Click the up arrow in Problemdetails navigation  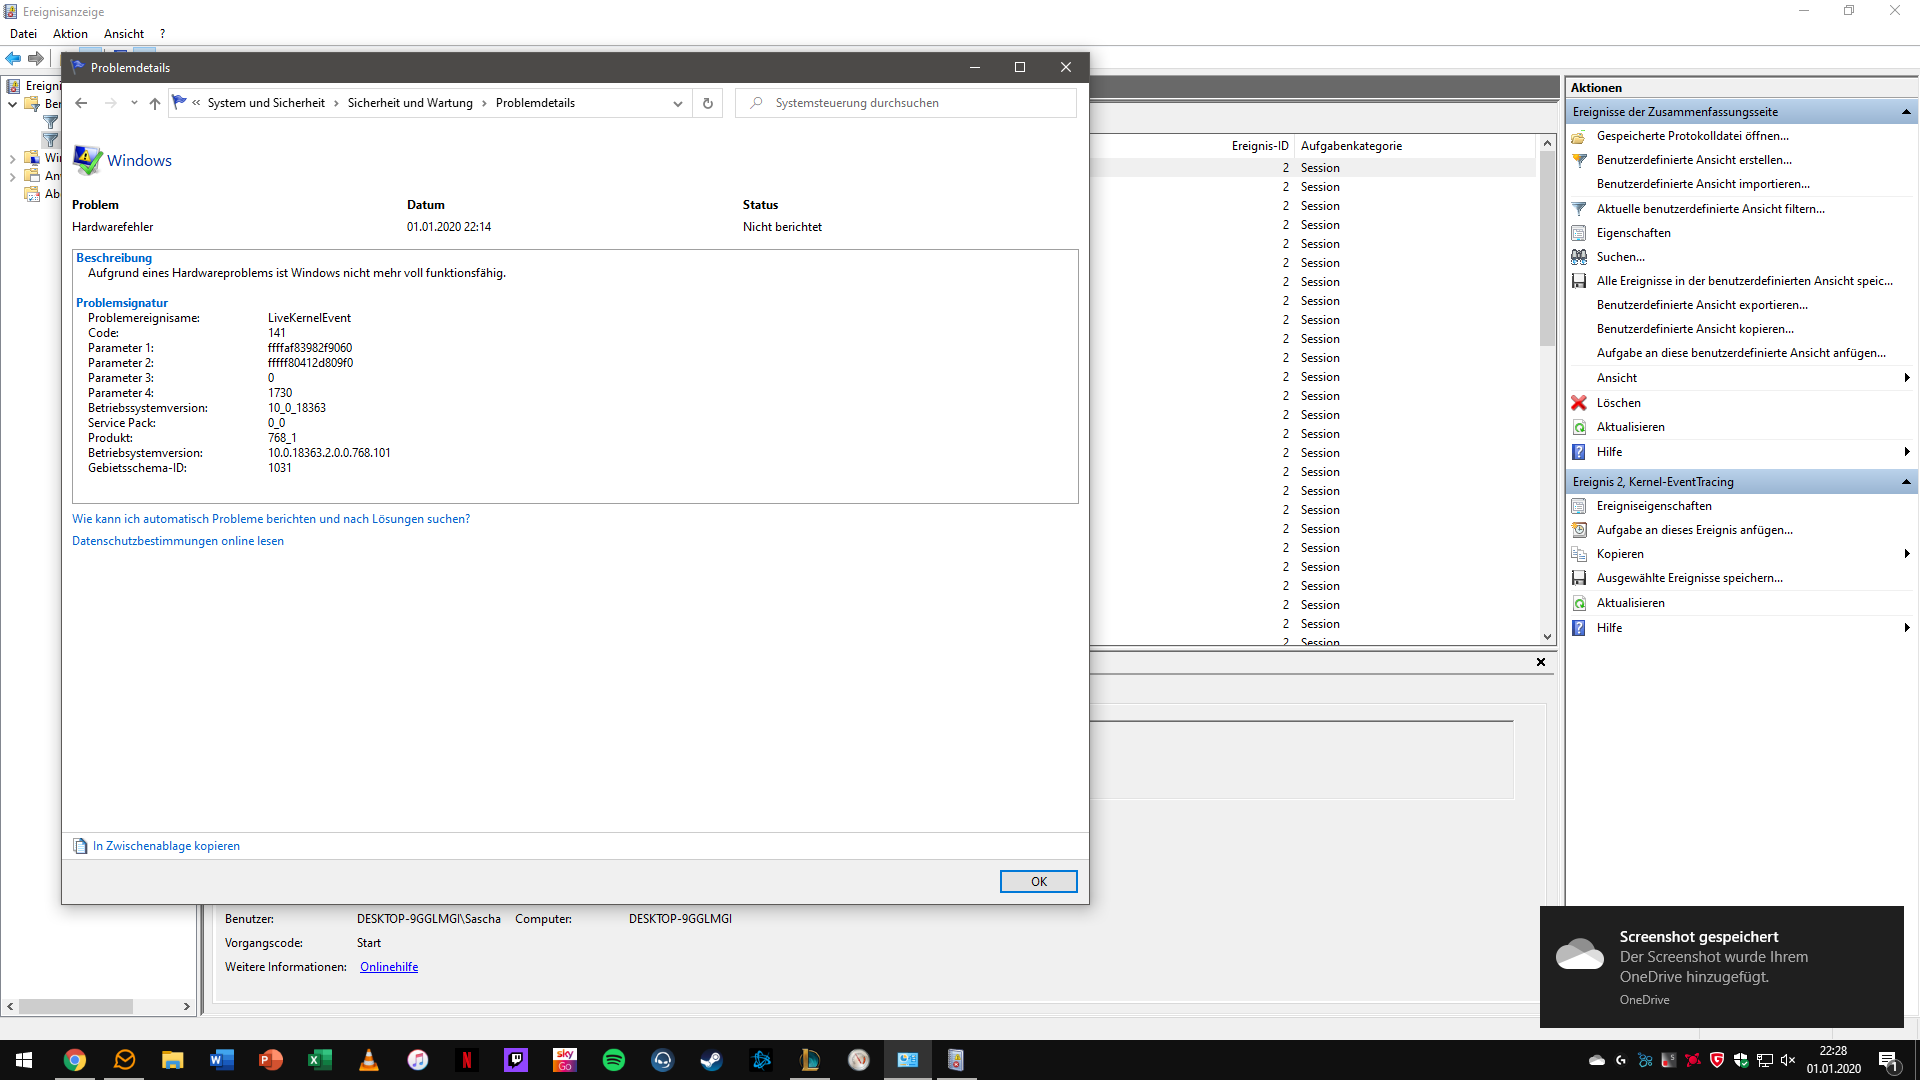(154, 103)
